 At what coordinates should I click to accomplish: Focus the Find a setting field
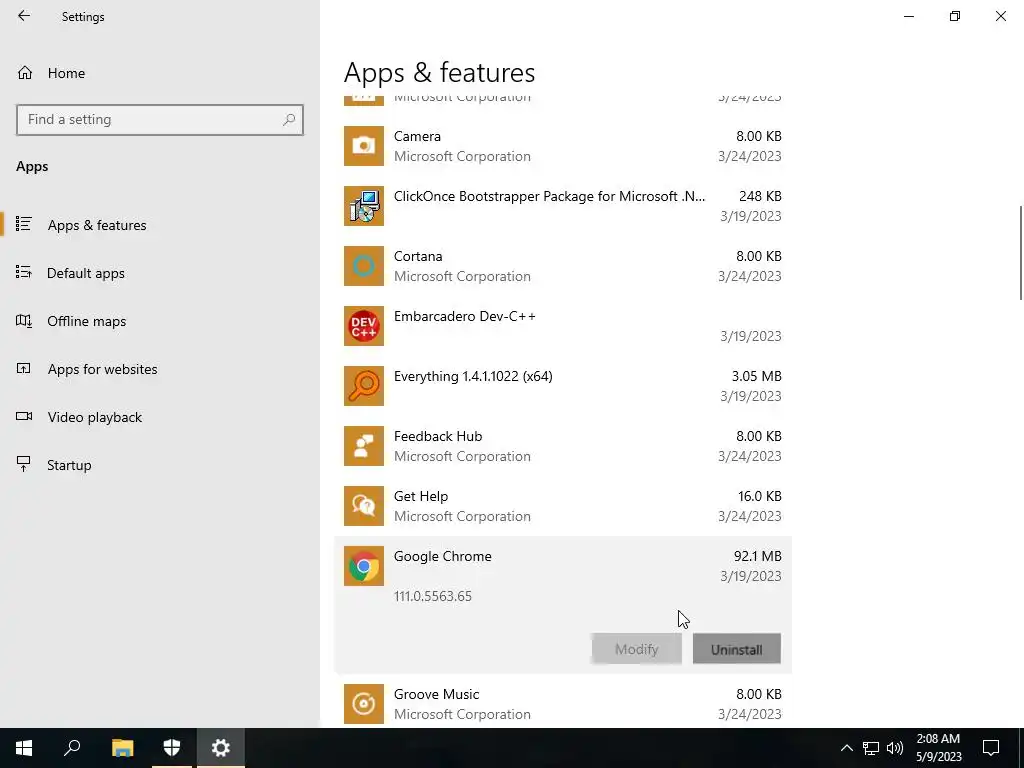pyautogui.click(x=160, y=120)
